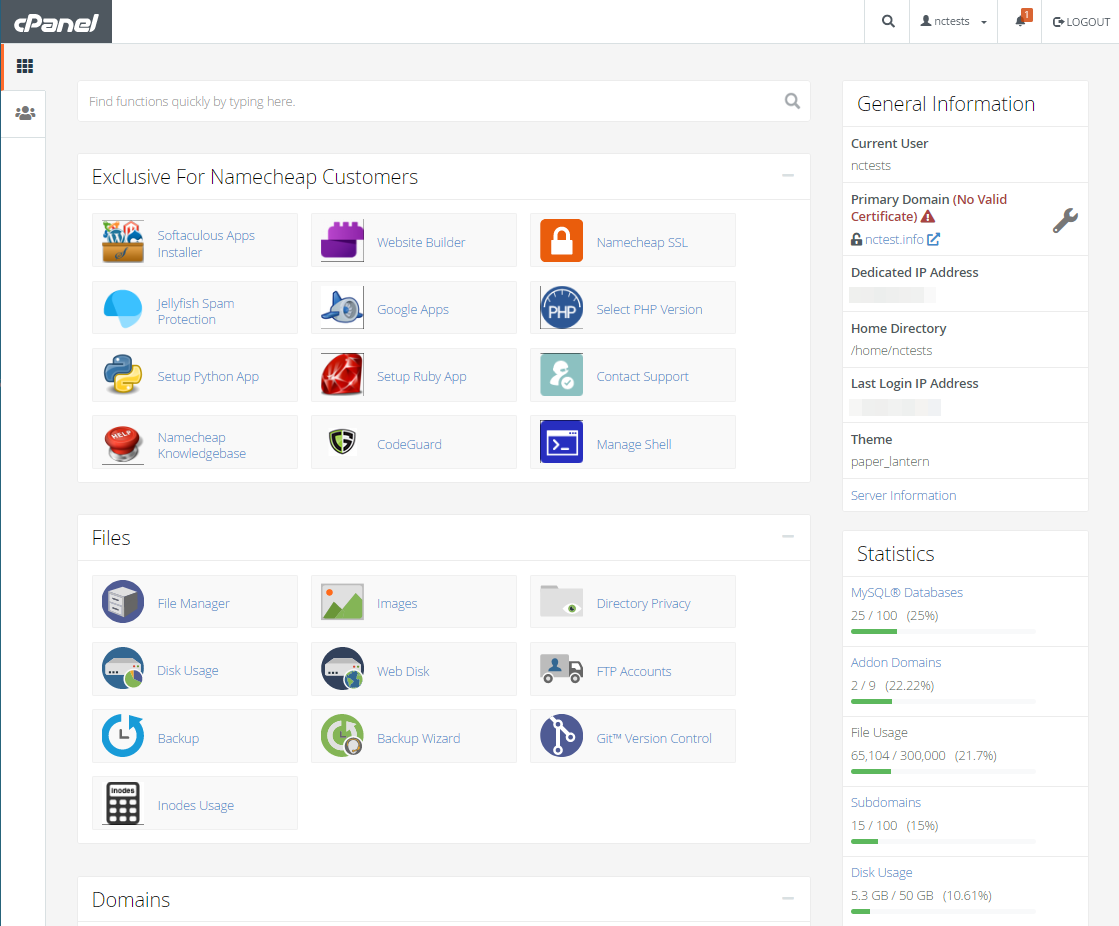Open the Contact Support icon
1119x926 pixels.
pyautogui.click(x=562, y=375)
